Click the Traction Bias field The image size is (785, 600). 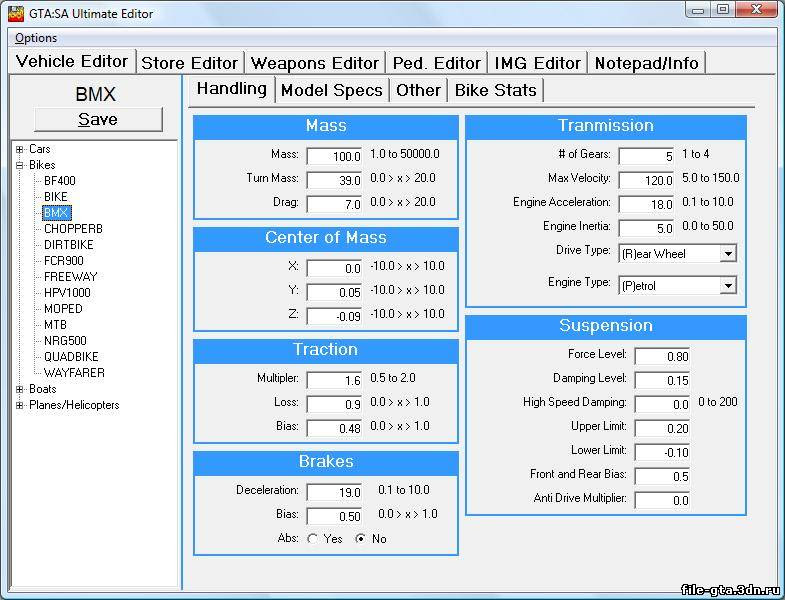click(x=334, y=429)
